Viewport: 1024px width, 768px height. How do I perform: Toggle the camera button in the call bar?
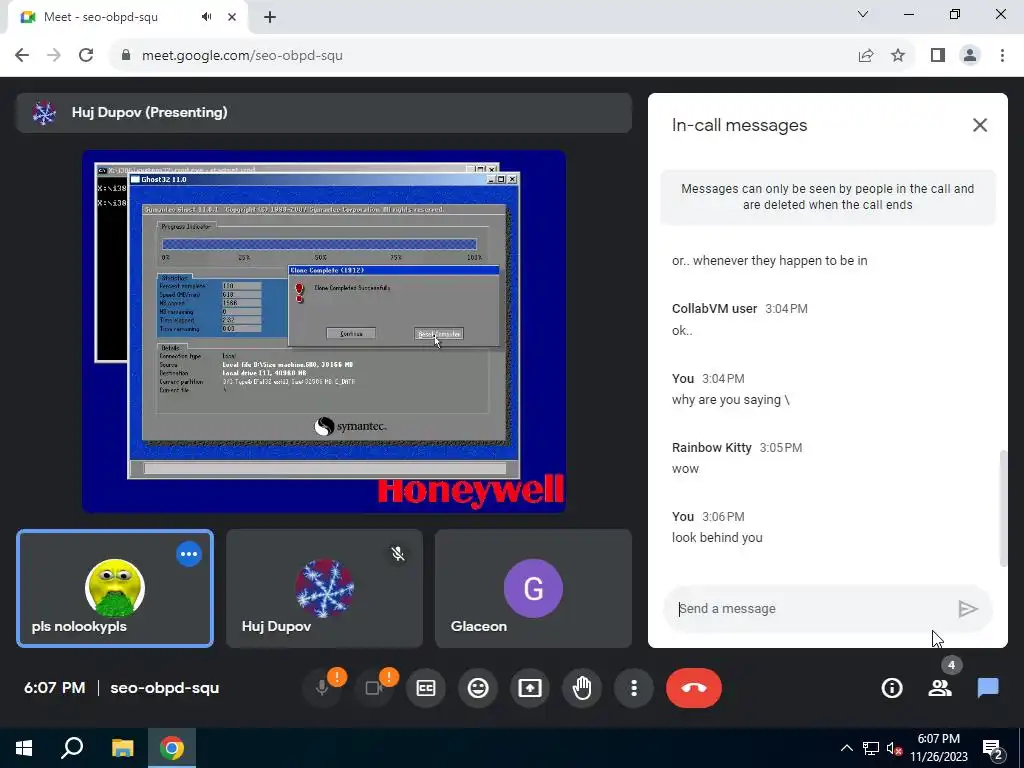(374, 688)
